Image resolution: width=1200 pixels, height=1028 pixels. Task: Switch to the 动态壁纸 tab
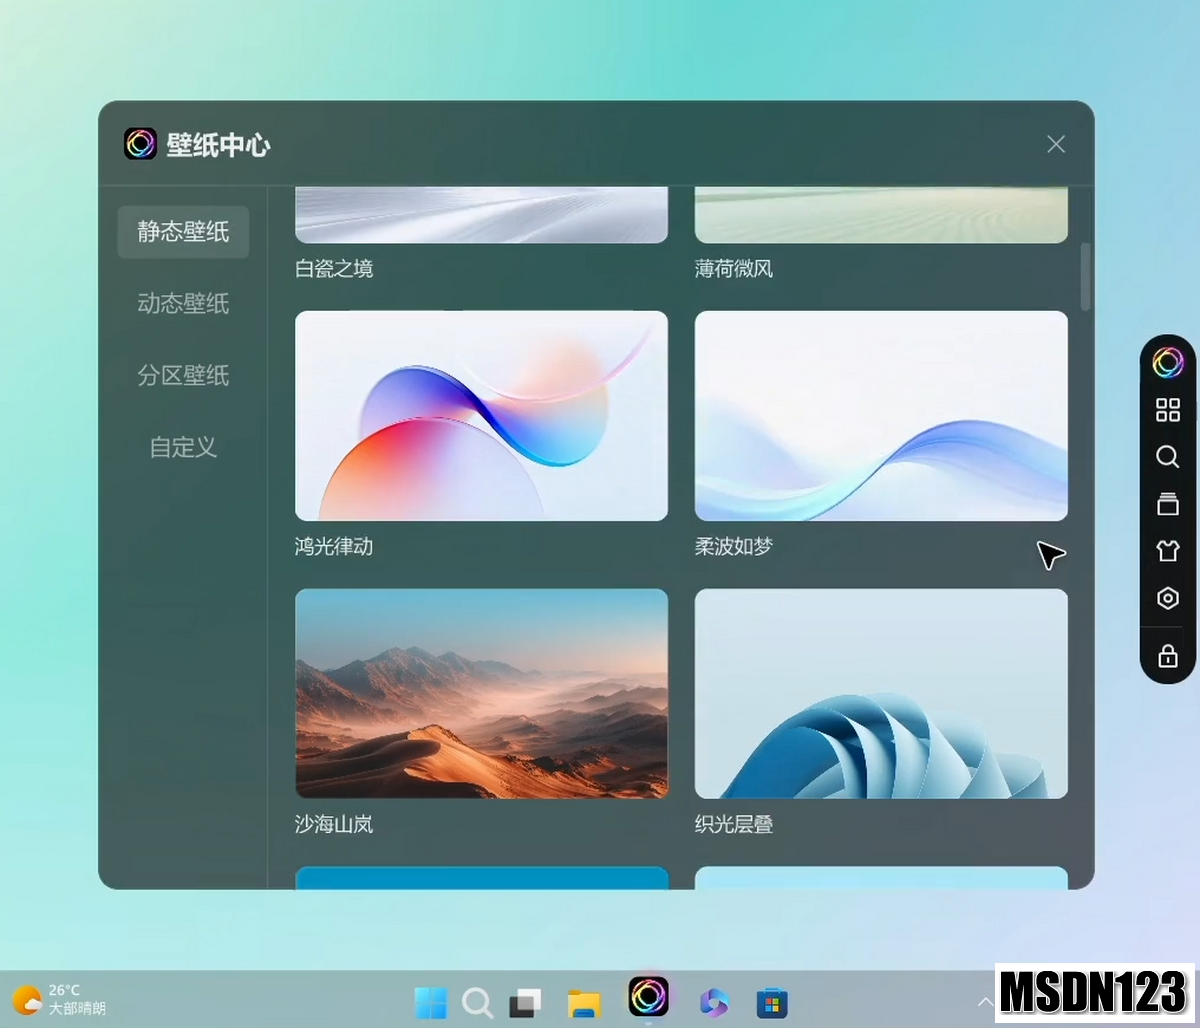[183, 304]
